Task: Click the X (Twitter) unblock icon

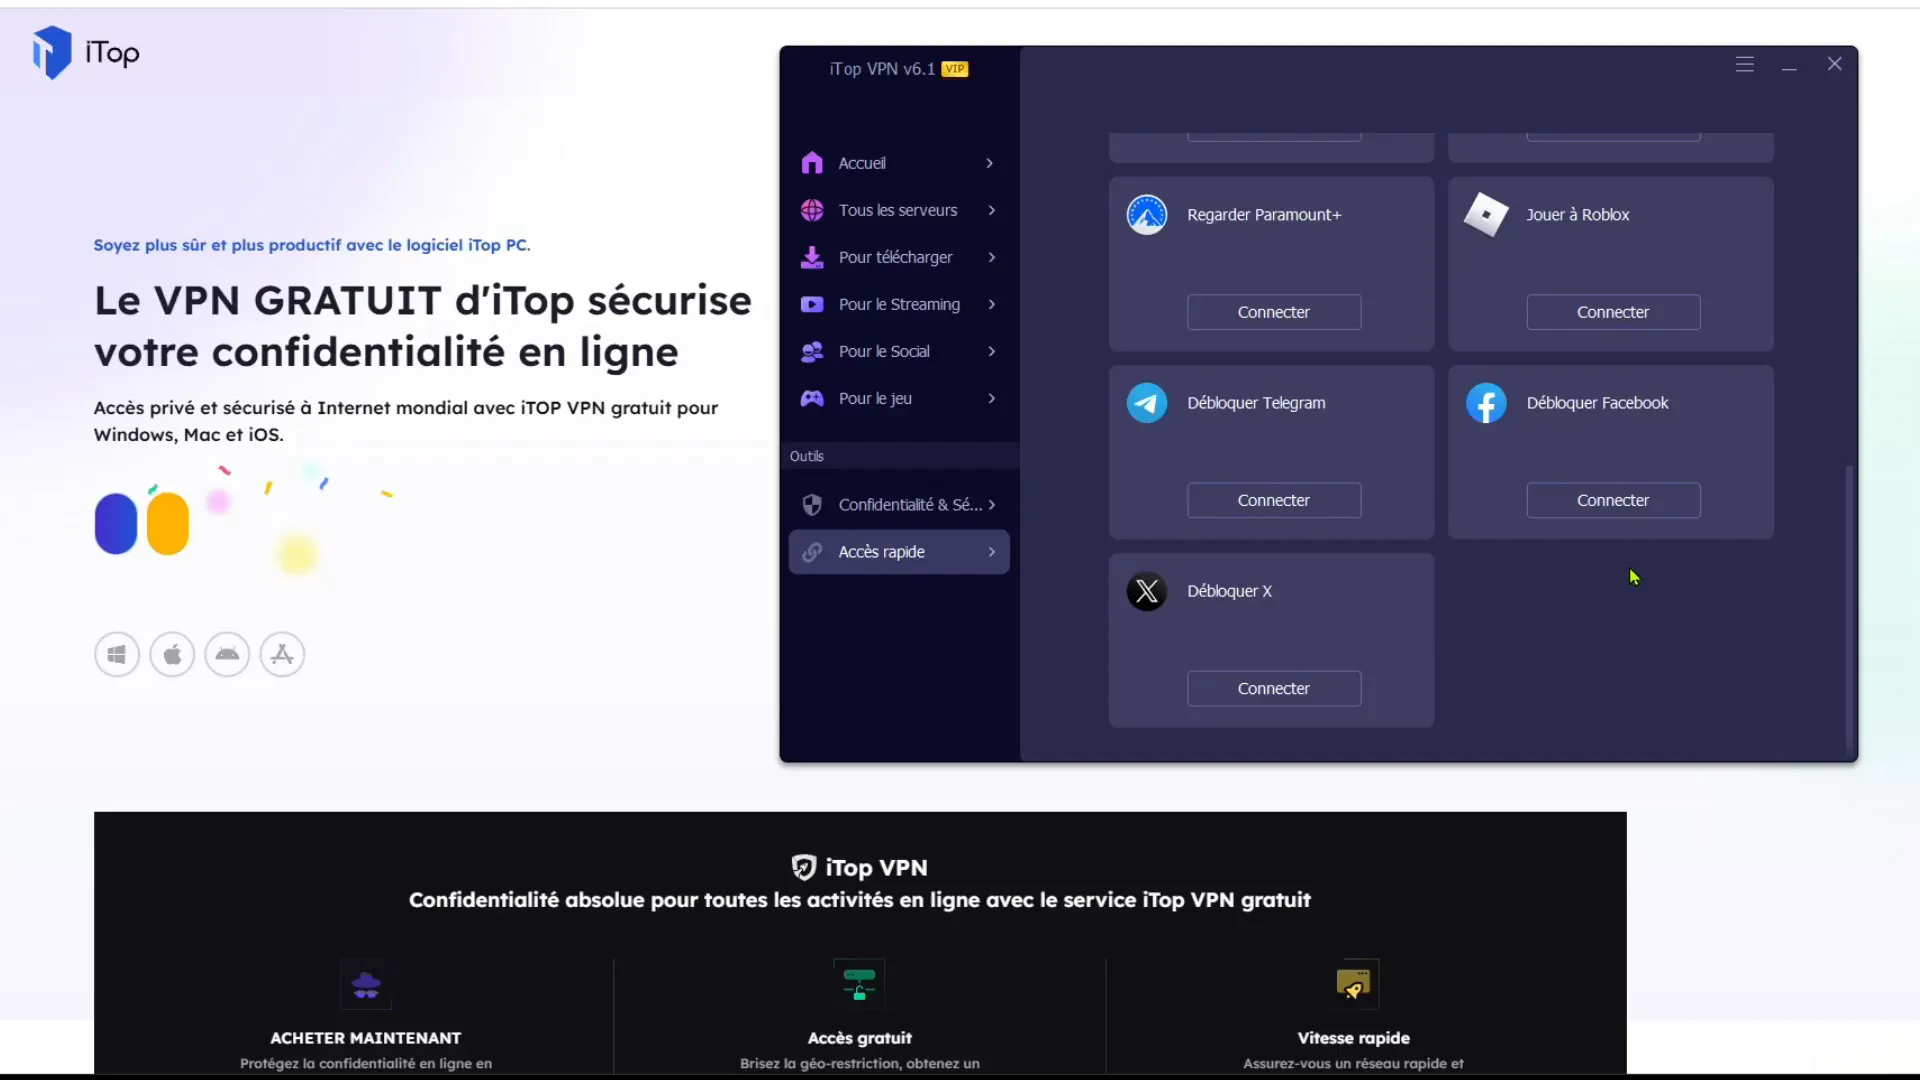Action: click(1147, 589)
